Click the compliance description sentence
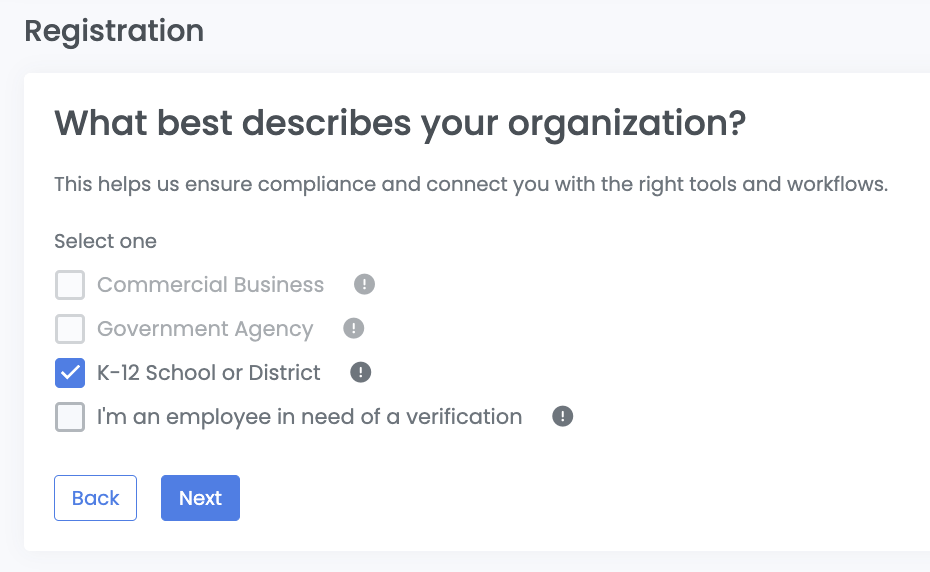The image size is (930, 572). click(470, 185)
